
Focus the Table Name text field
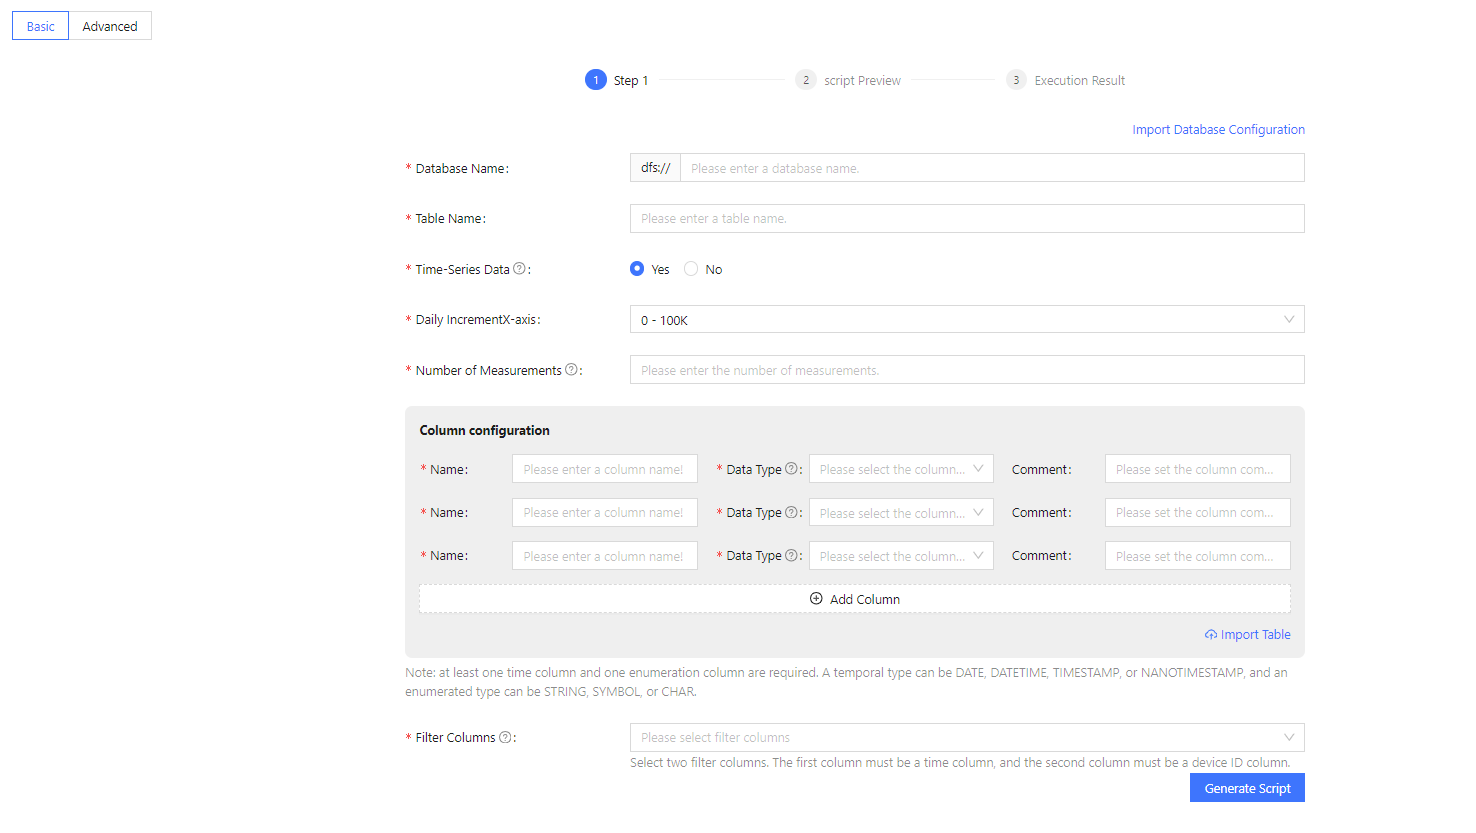click(966, 219)
